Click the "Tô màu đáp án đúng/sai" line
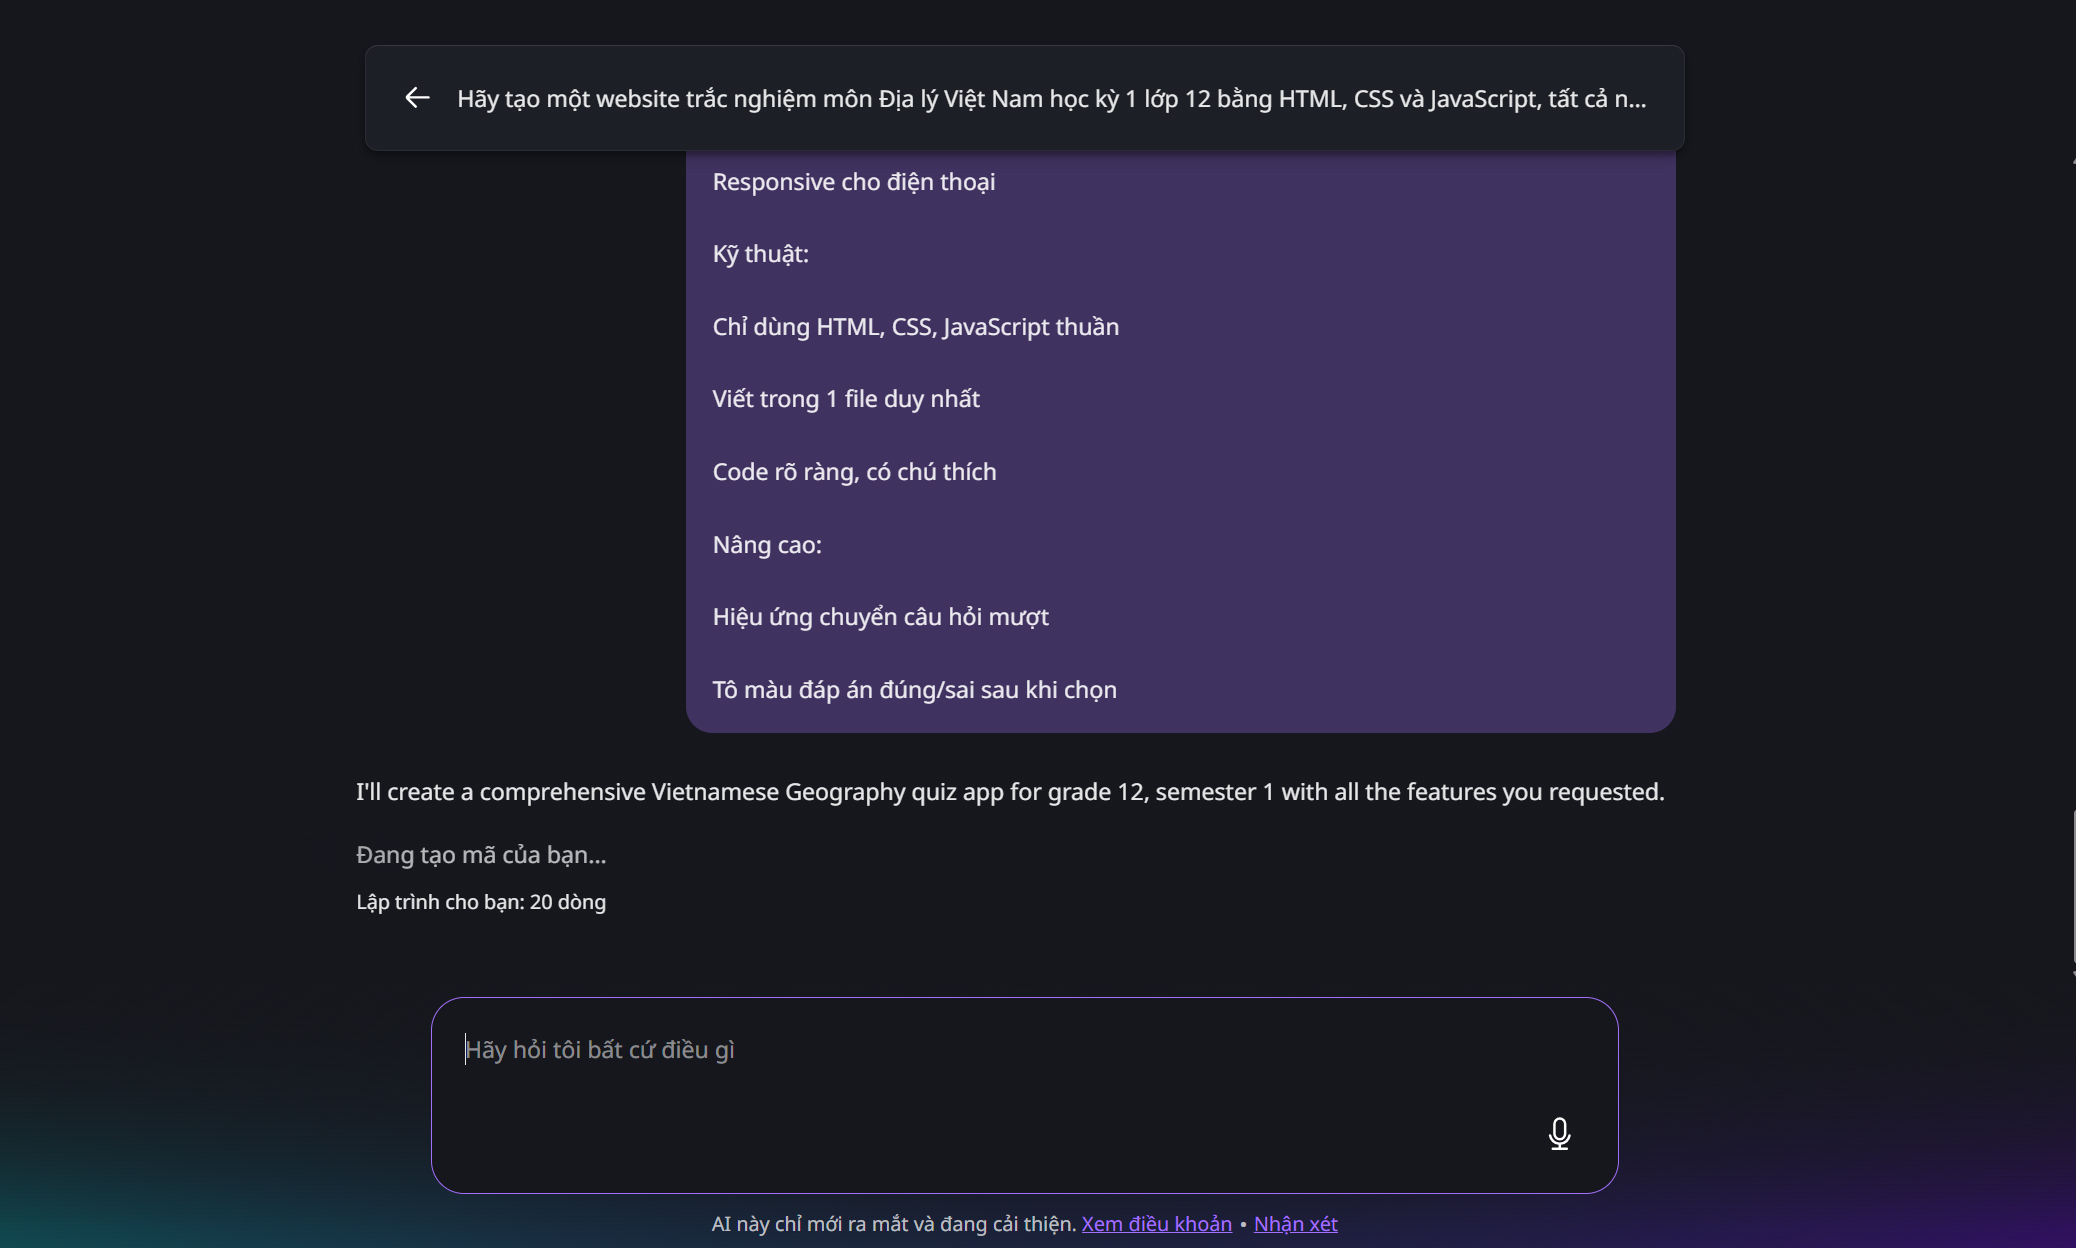 (914, 690)
